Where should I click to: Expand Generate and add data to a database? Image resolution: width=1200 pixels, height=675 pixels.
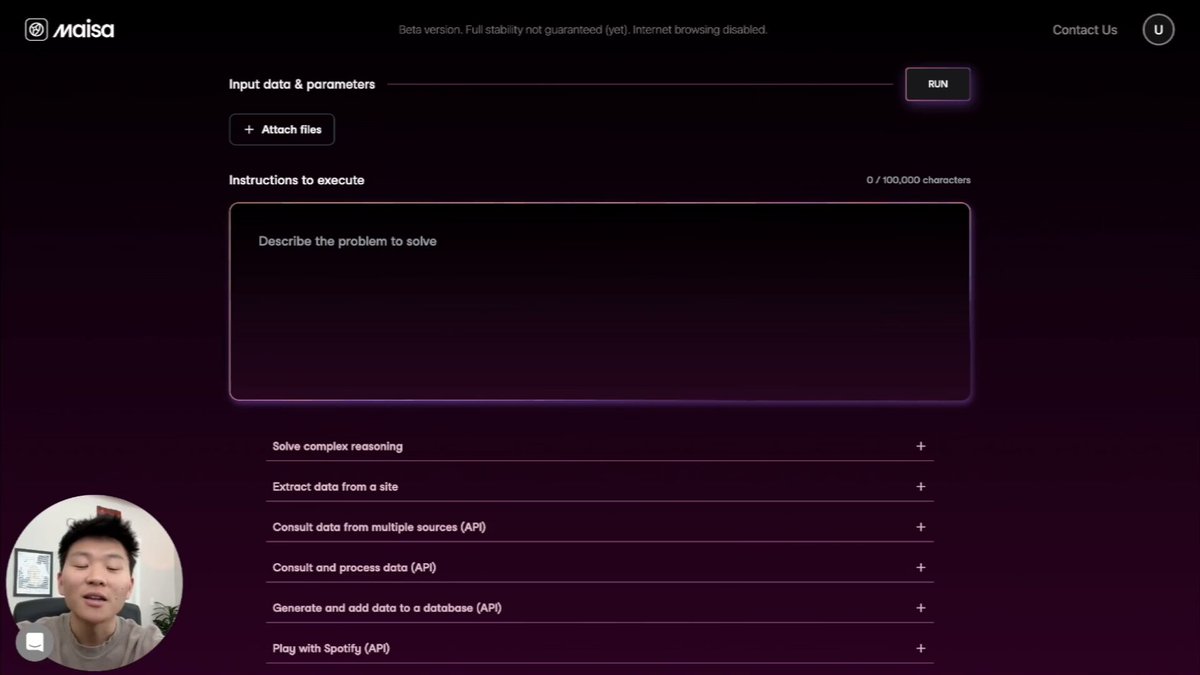[x=600, y=608]
